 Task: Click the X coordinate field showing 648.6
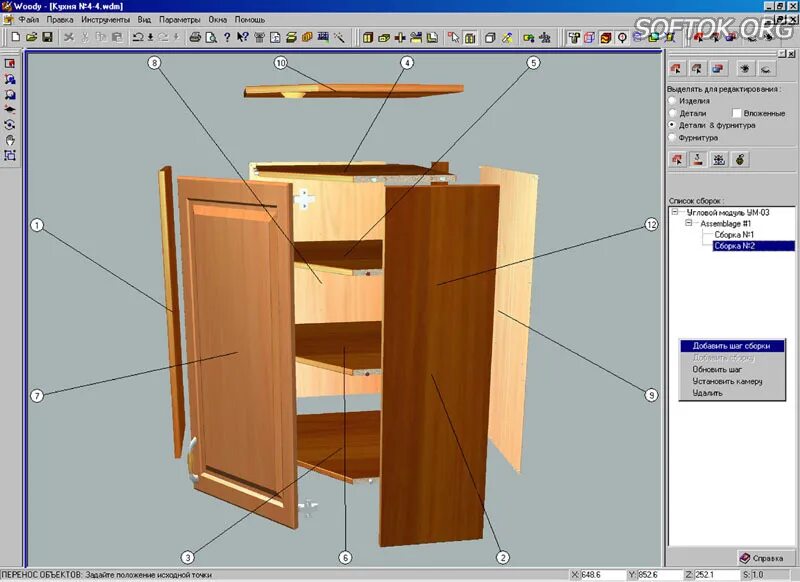coord(603,575)
